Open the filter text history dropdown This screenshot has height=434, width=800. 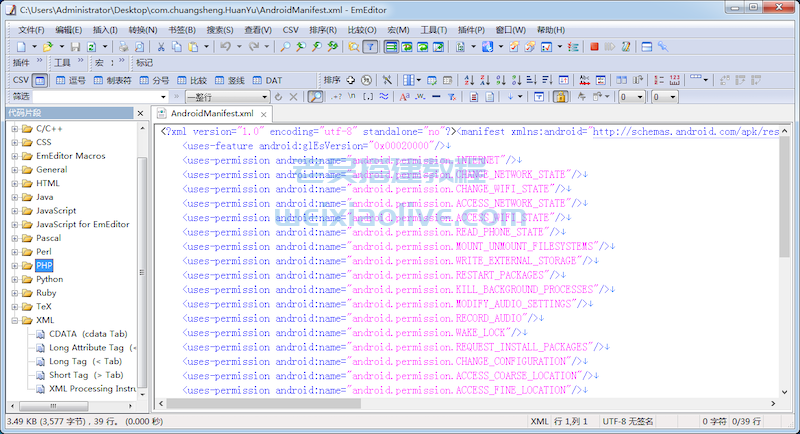coord(163,97)
